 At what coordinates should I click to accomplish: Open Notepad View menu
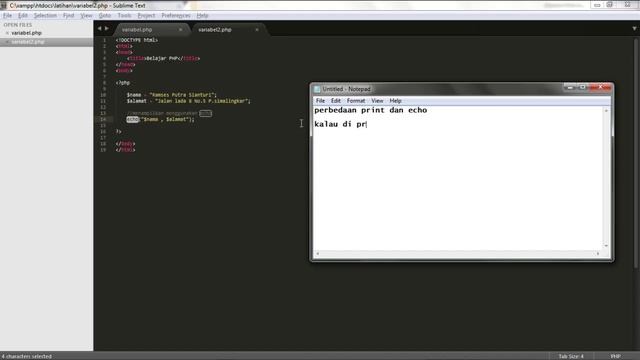[x=377, y=101]
